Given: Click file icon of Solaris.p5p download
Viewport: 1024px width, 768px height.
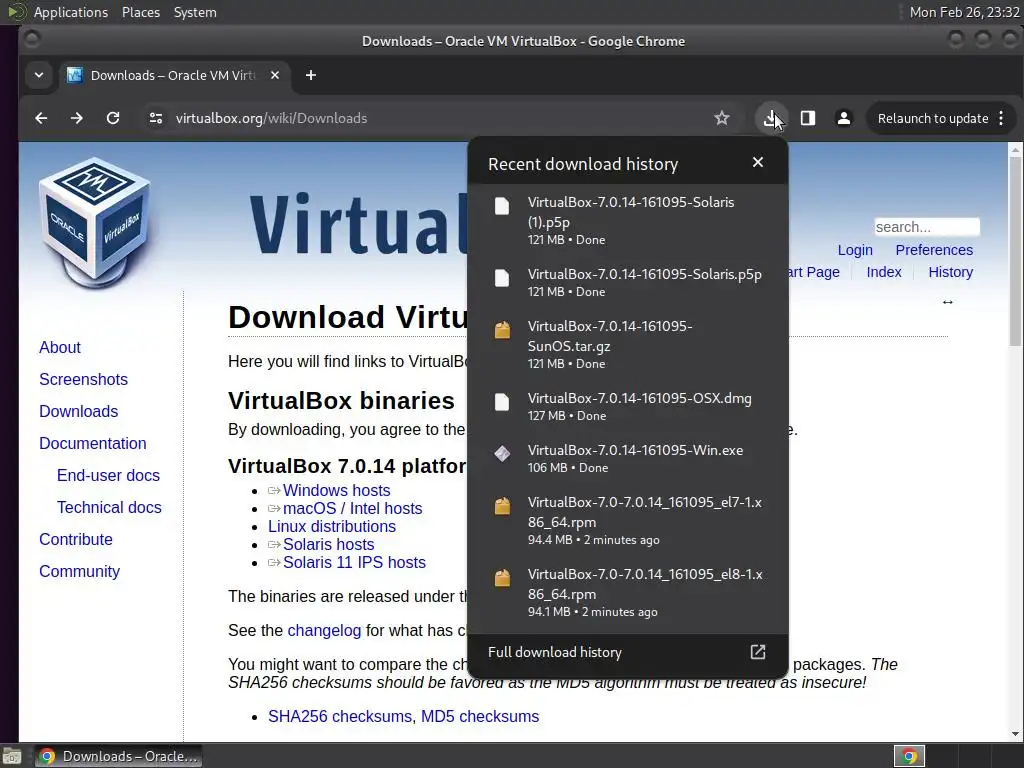Looking at the screenshot, I should [x=502, y=278].
